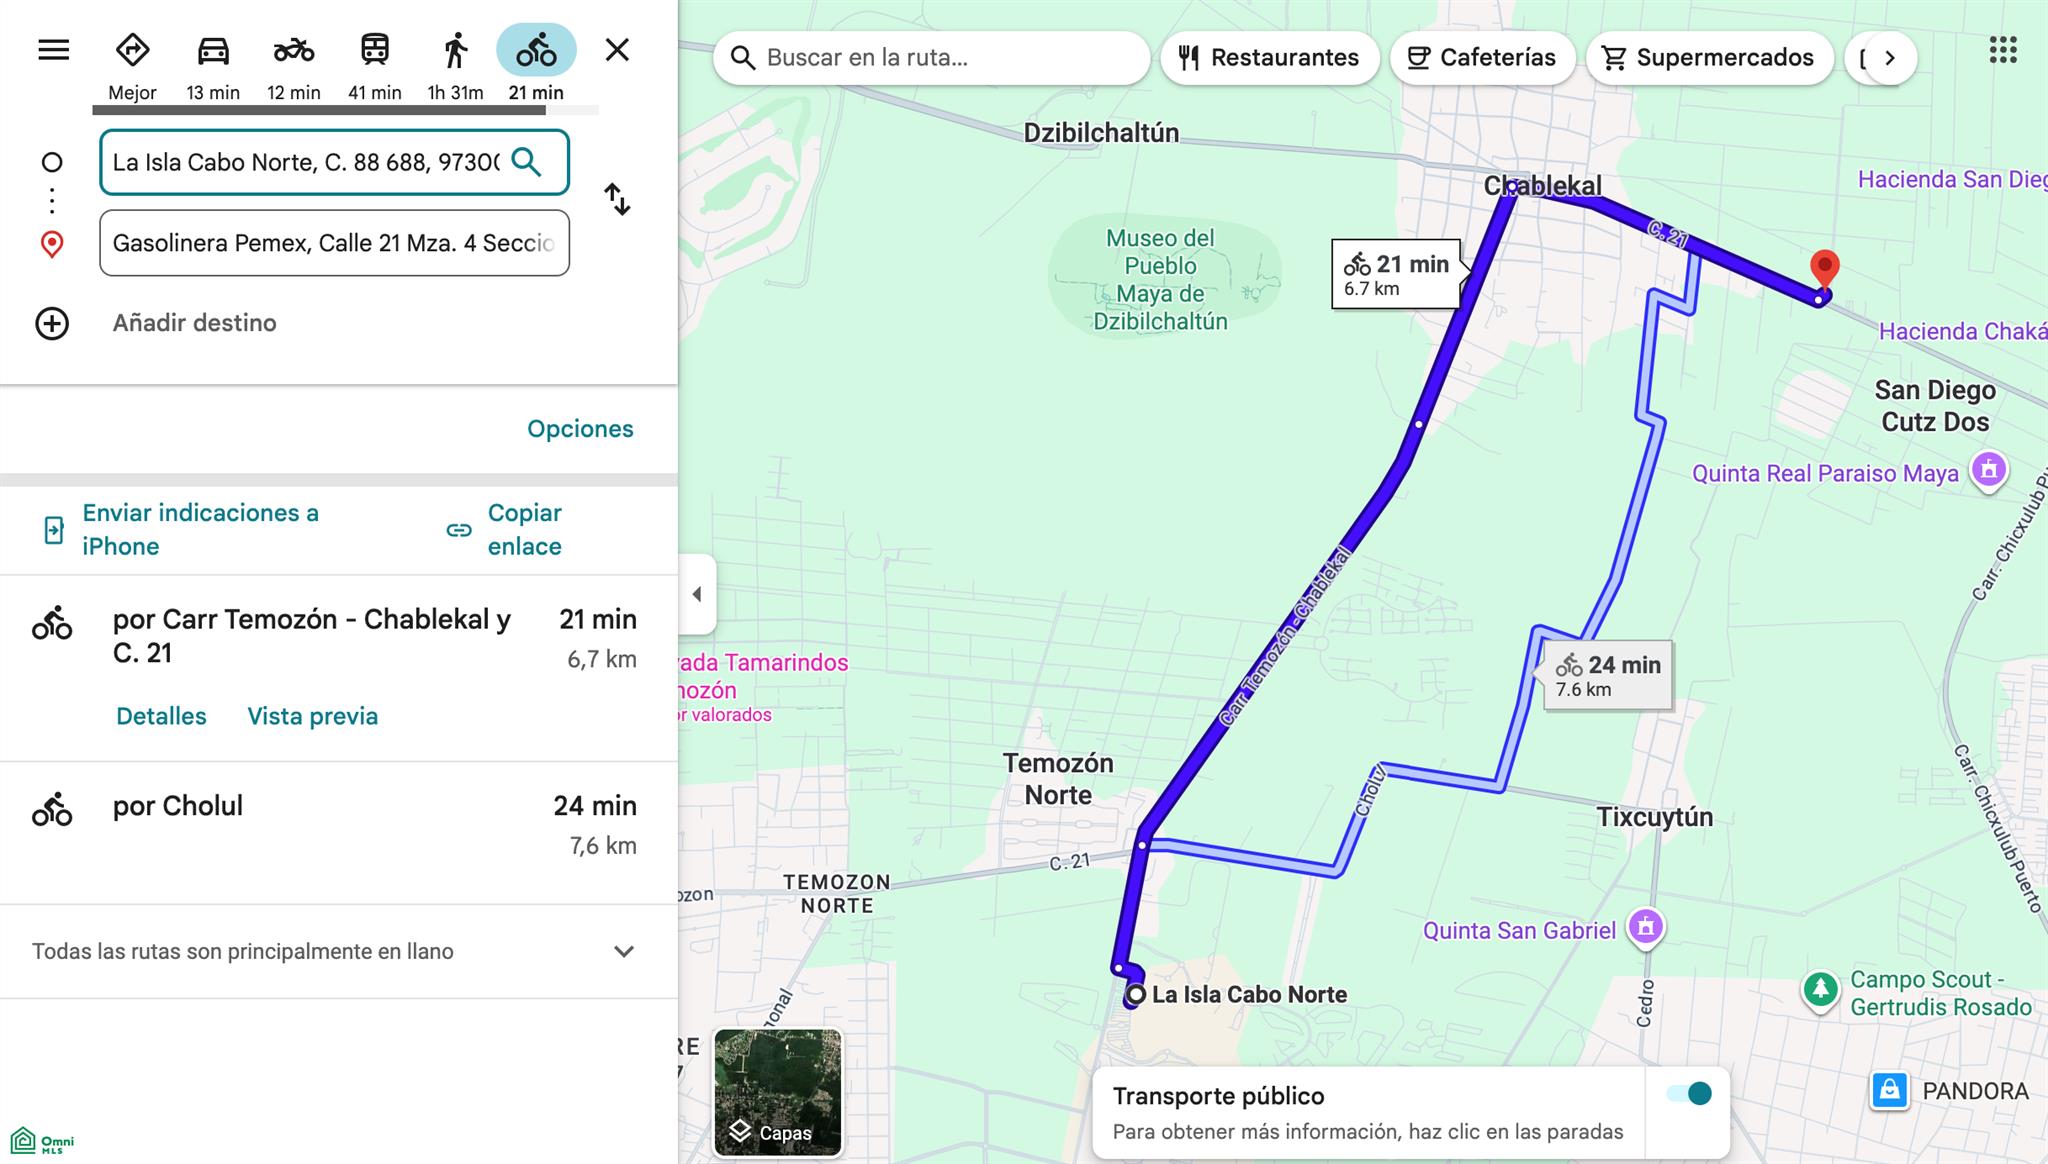Click the 24 min 7.6 km map label

[1608, 676]
